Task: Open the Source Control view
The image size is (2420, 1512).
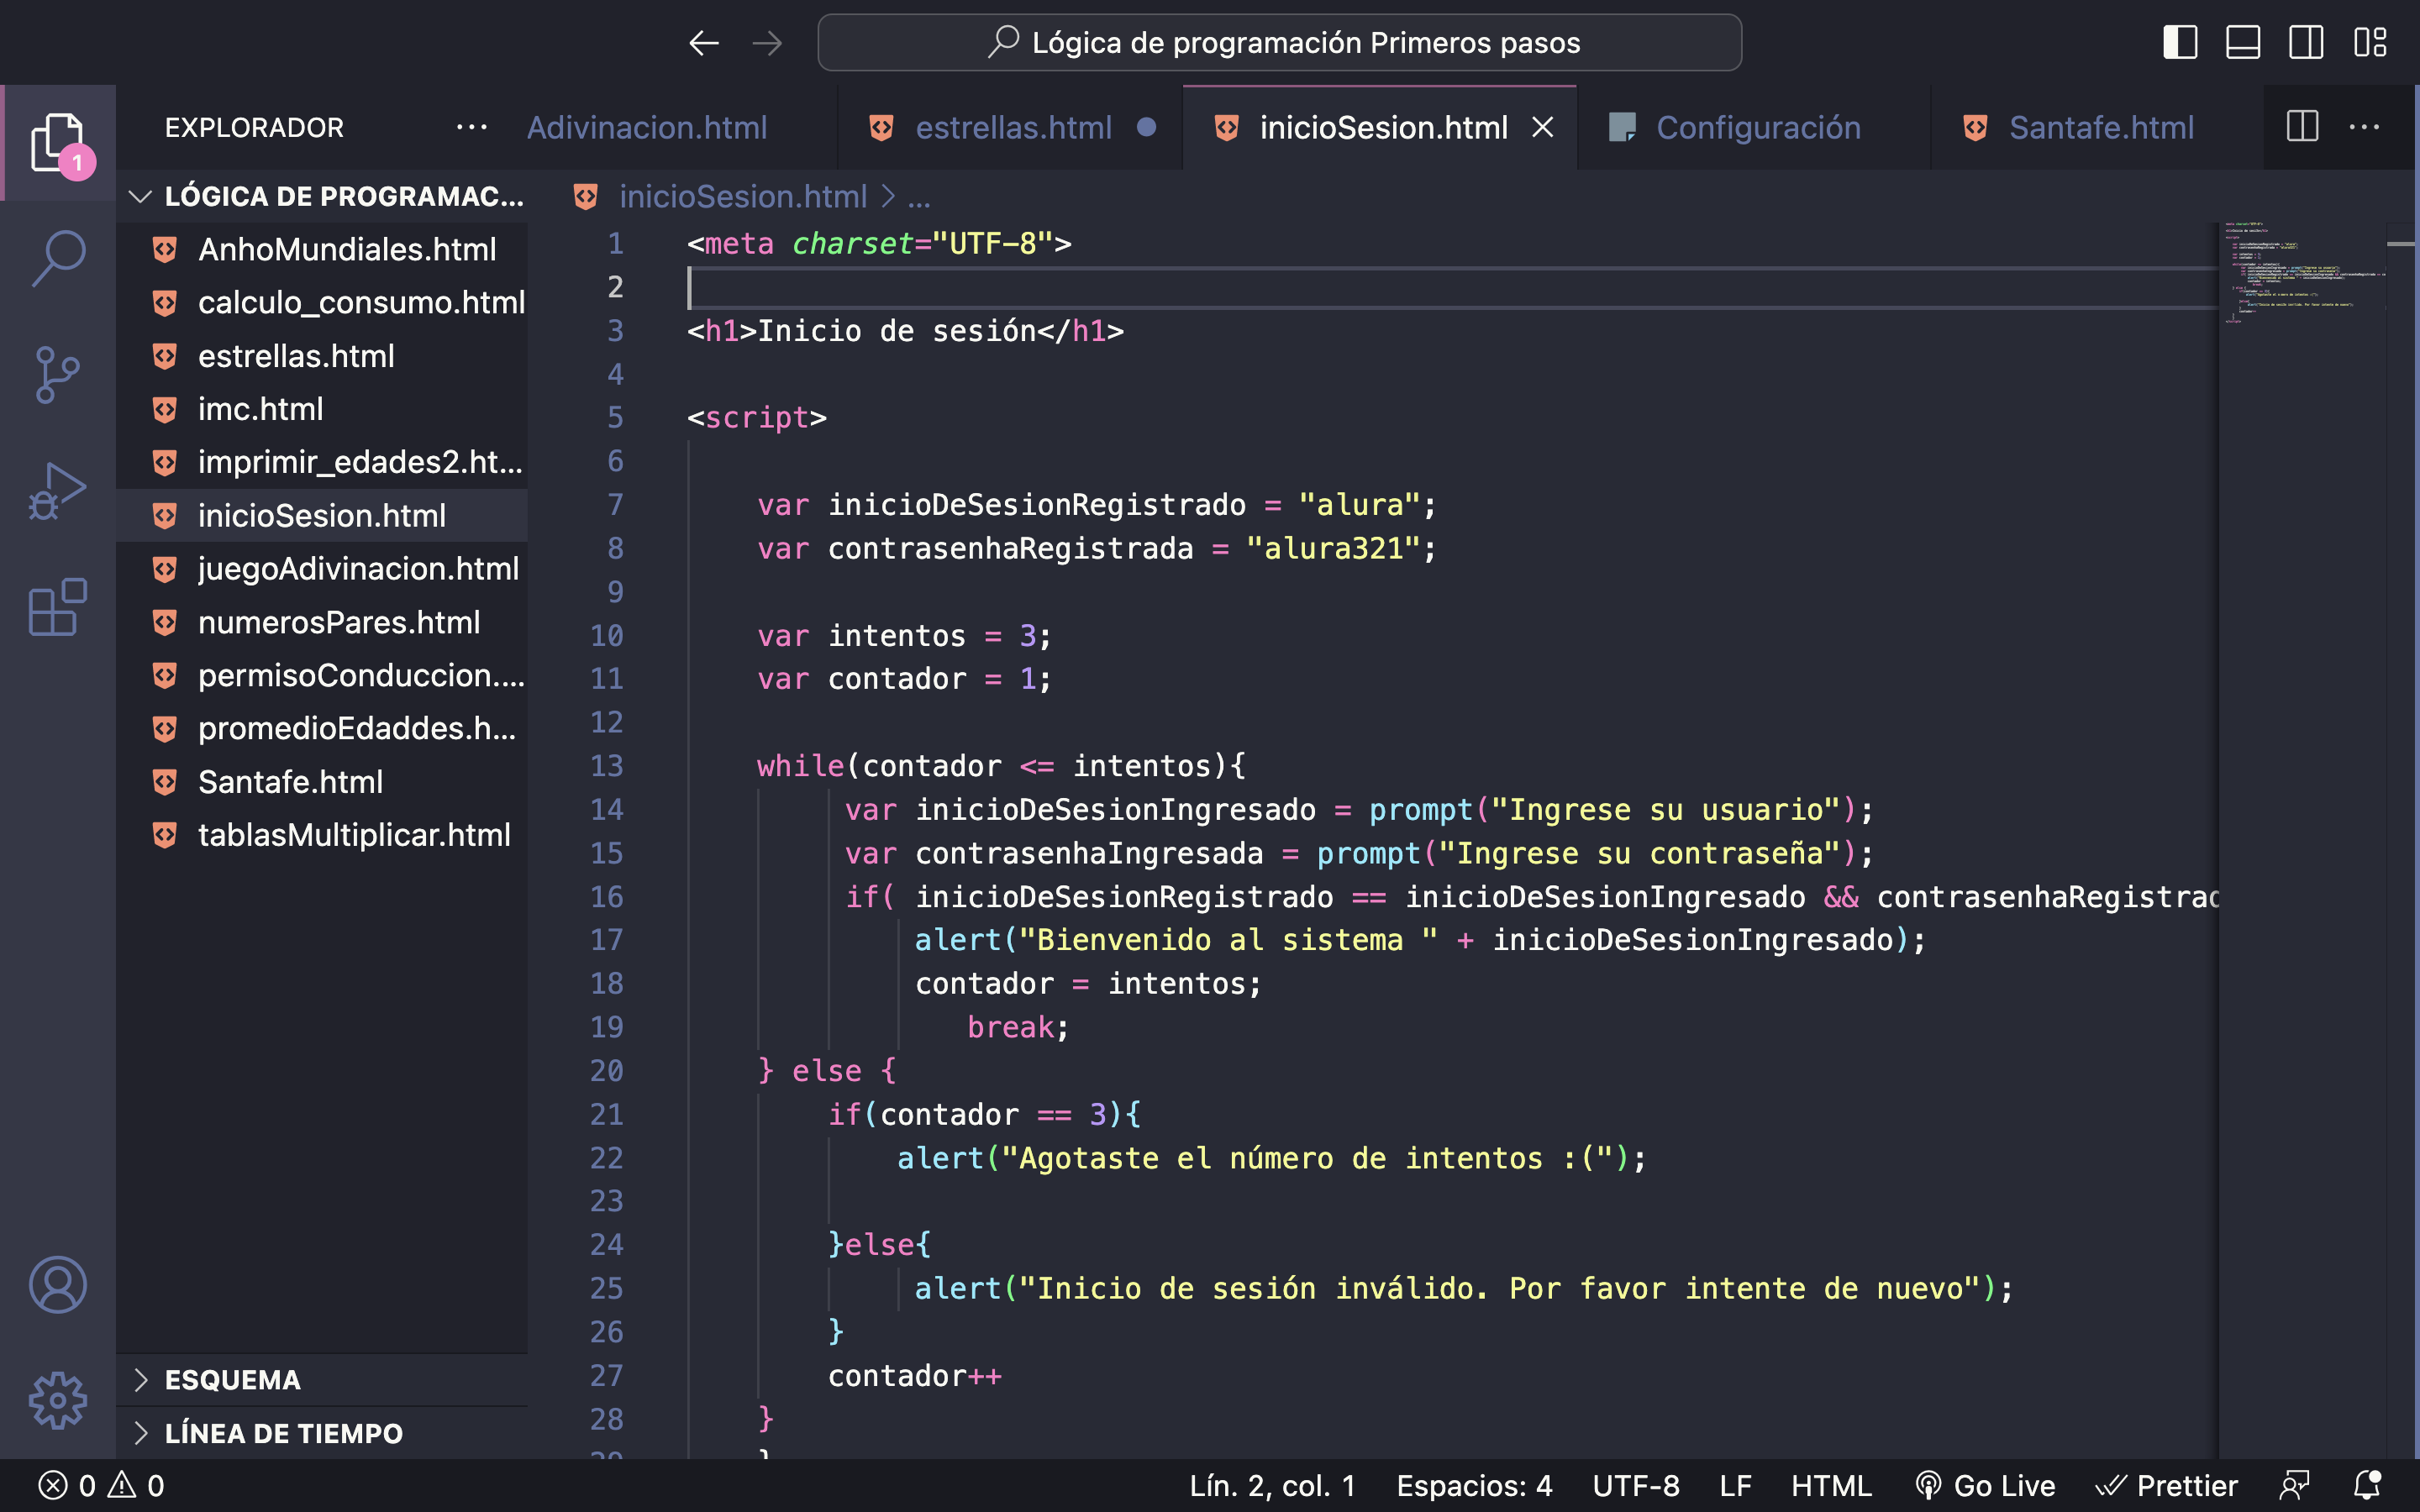Action: click(58, 375)
